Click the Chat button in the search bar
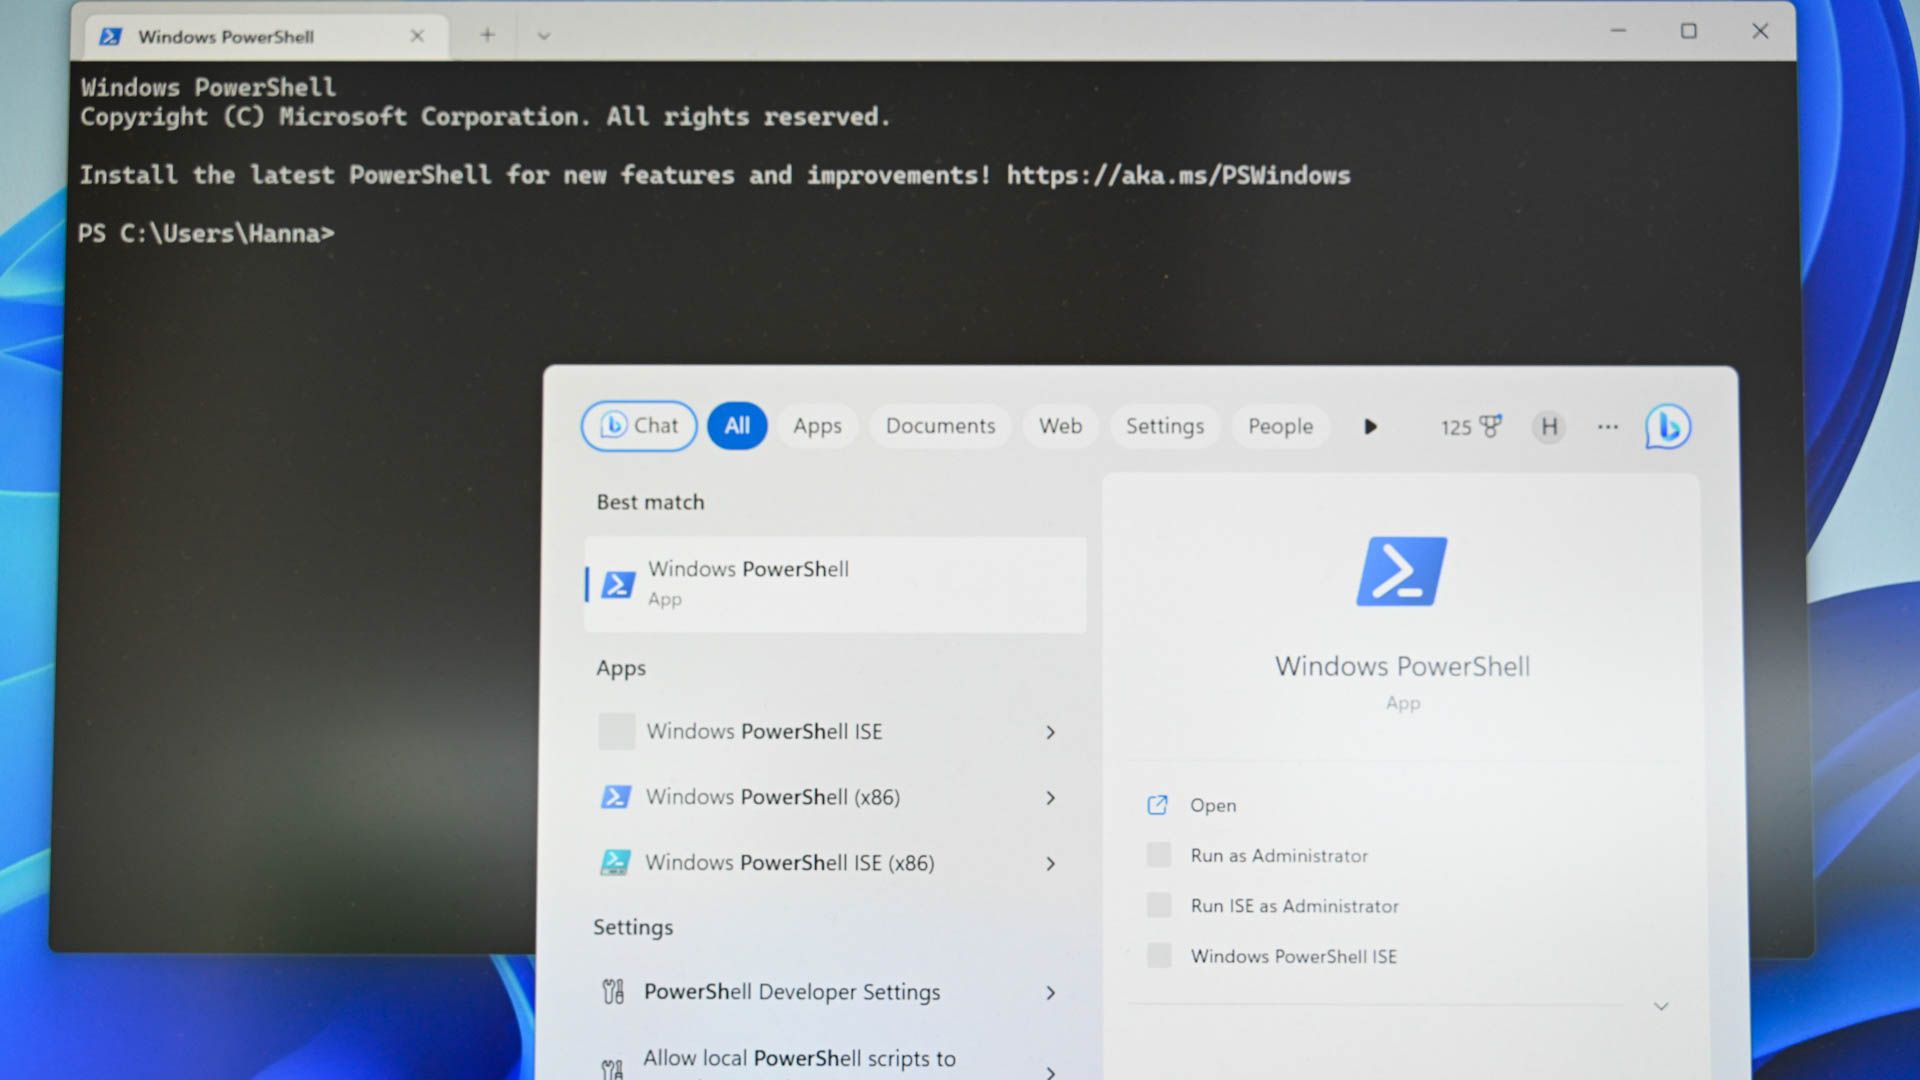The width and height of the screenshot is (1920, 1080). [638, 425]
